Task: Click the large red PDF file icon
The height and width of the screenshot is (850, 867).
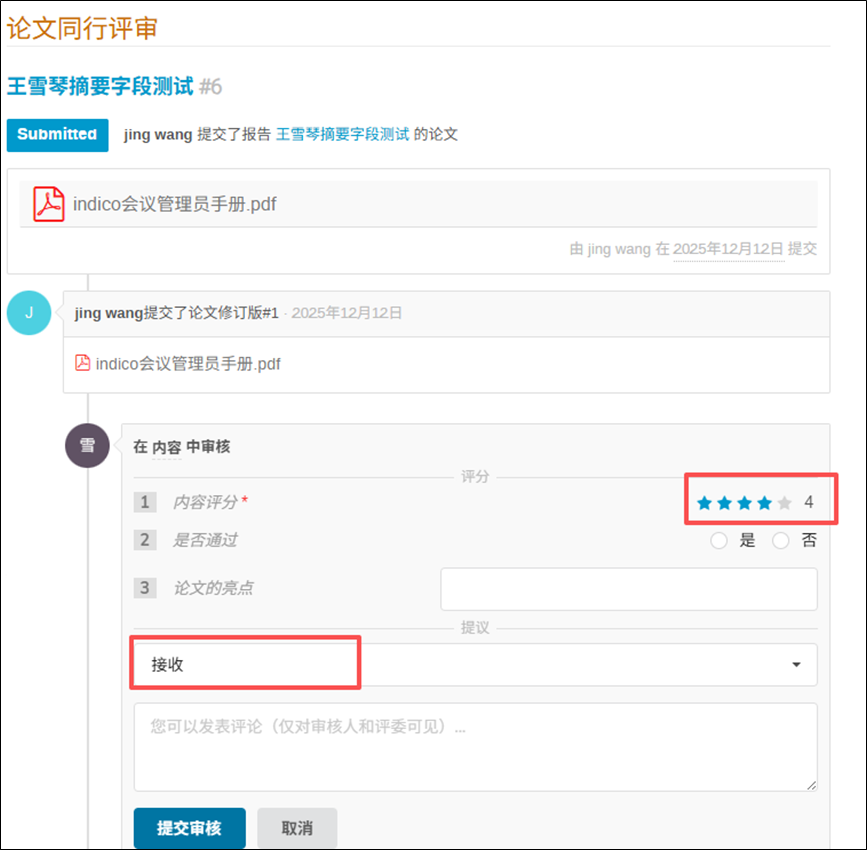Action: click(48, 204)
